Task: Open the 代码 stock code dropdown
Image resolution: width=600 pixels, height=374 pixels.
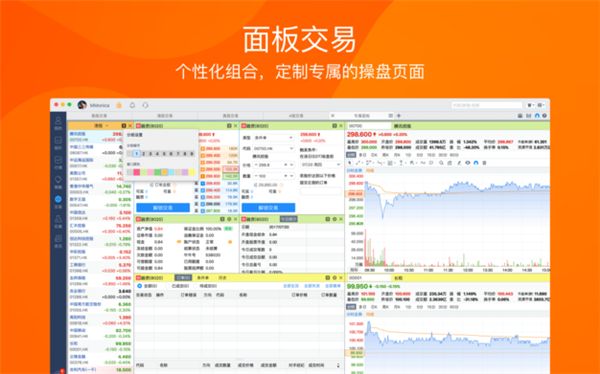Action: (273, 148)
